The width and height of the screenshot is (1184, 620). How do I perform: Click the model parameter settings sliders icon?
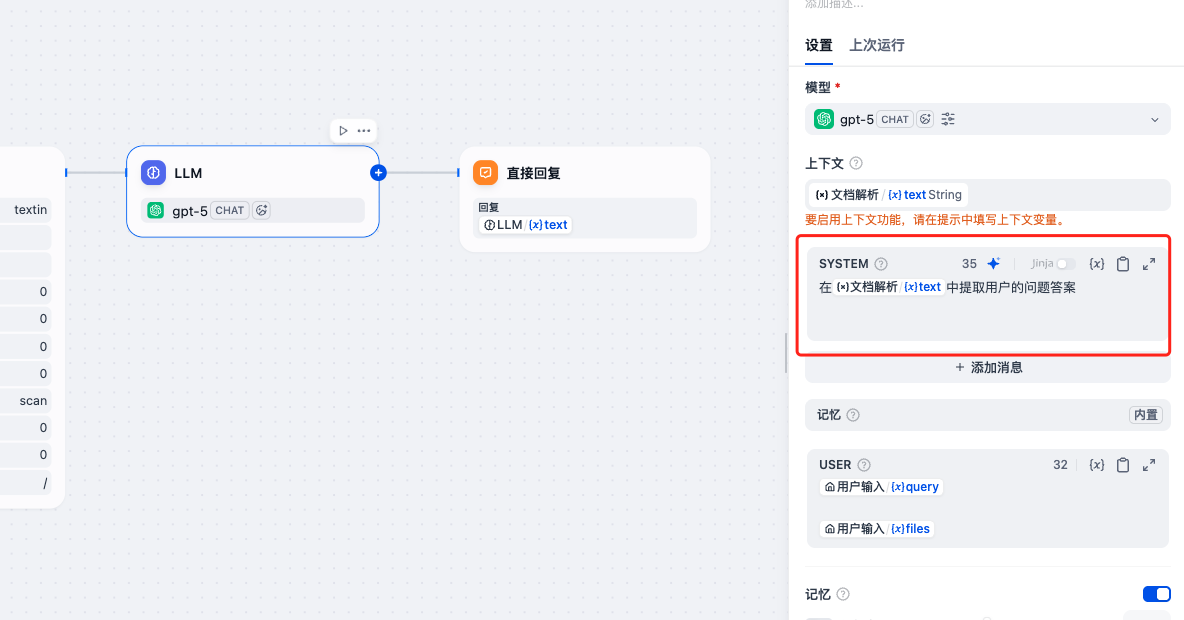coord(947,118)
